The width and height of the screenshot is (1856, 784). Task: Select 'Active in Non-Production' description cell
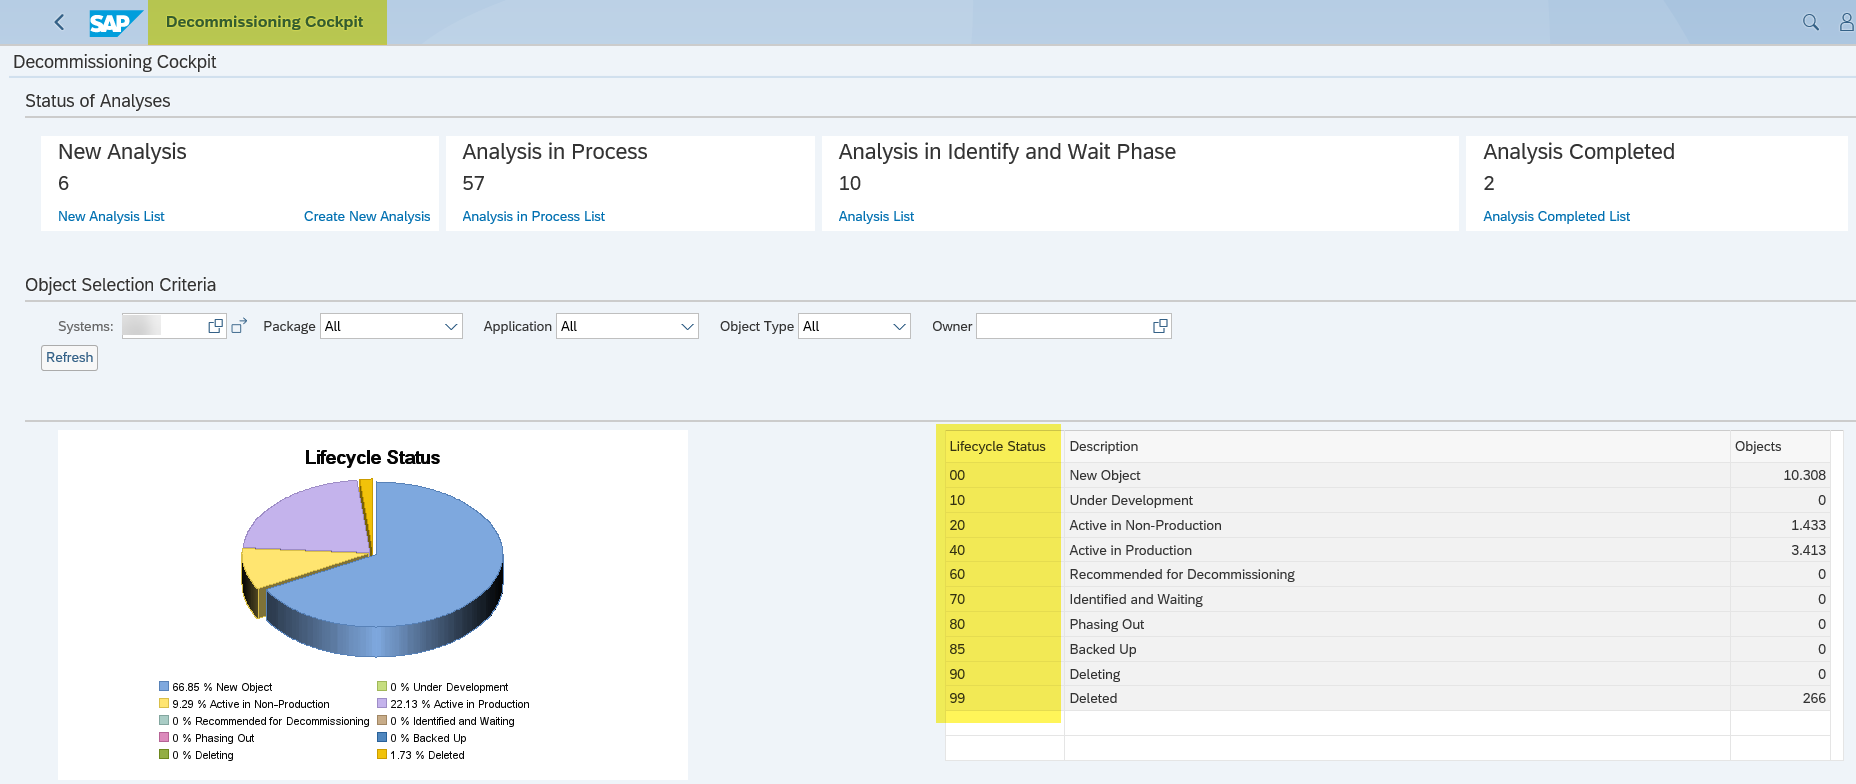point(1397,525)
